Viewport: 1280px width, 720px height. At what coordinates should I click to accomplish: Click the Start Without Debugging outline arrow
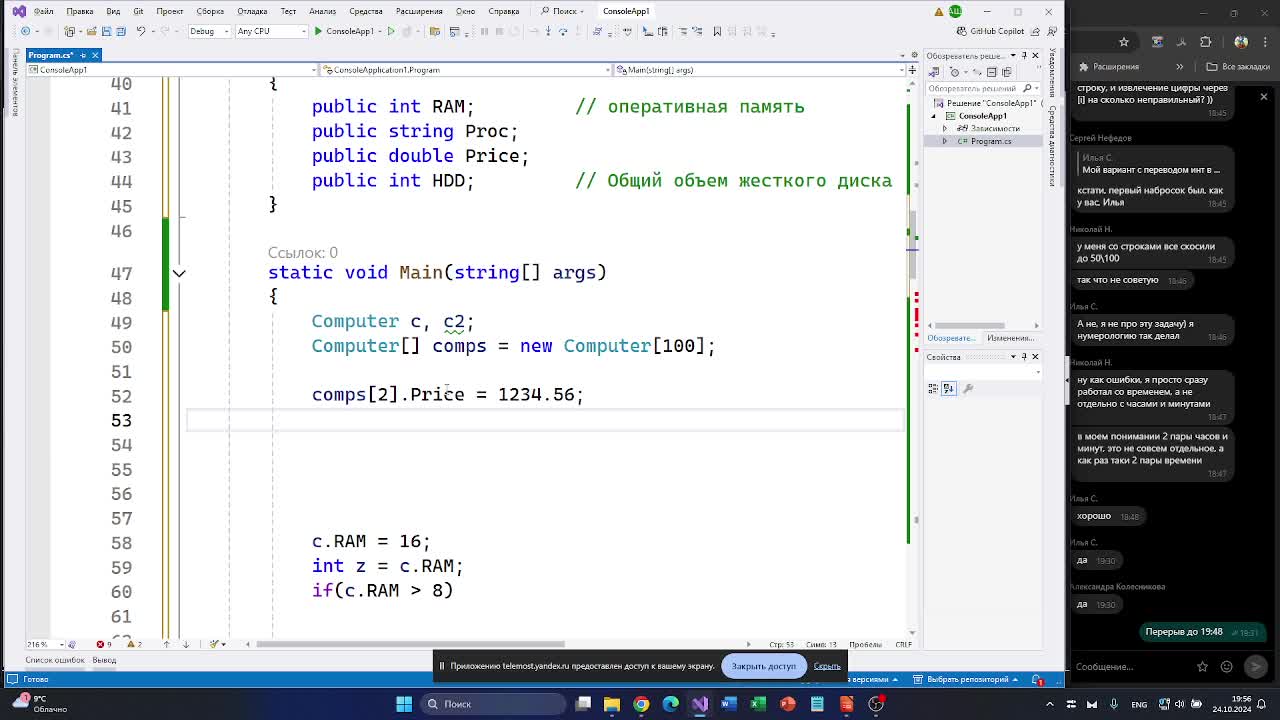tap(391, 31)
